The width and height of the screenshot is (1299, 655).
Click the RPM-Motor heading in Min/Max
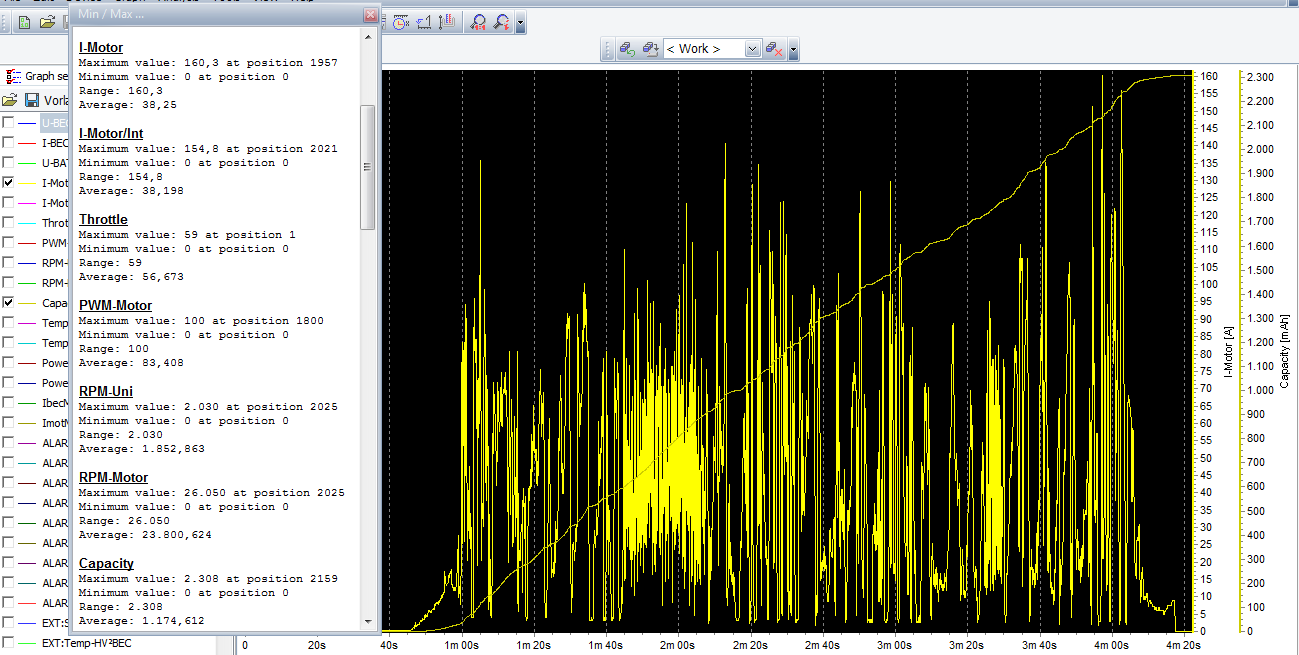(114, 477)
